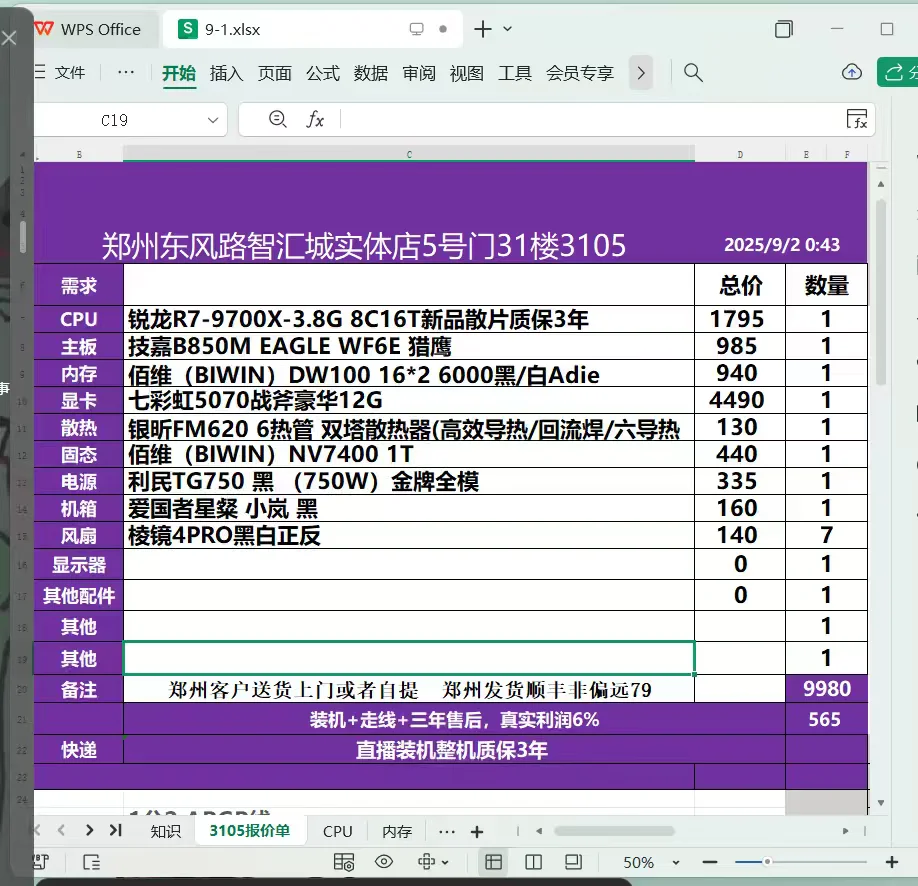Select the 数据 ribbon tab
Screen dimensions: 918x886
point(371,73)
